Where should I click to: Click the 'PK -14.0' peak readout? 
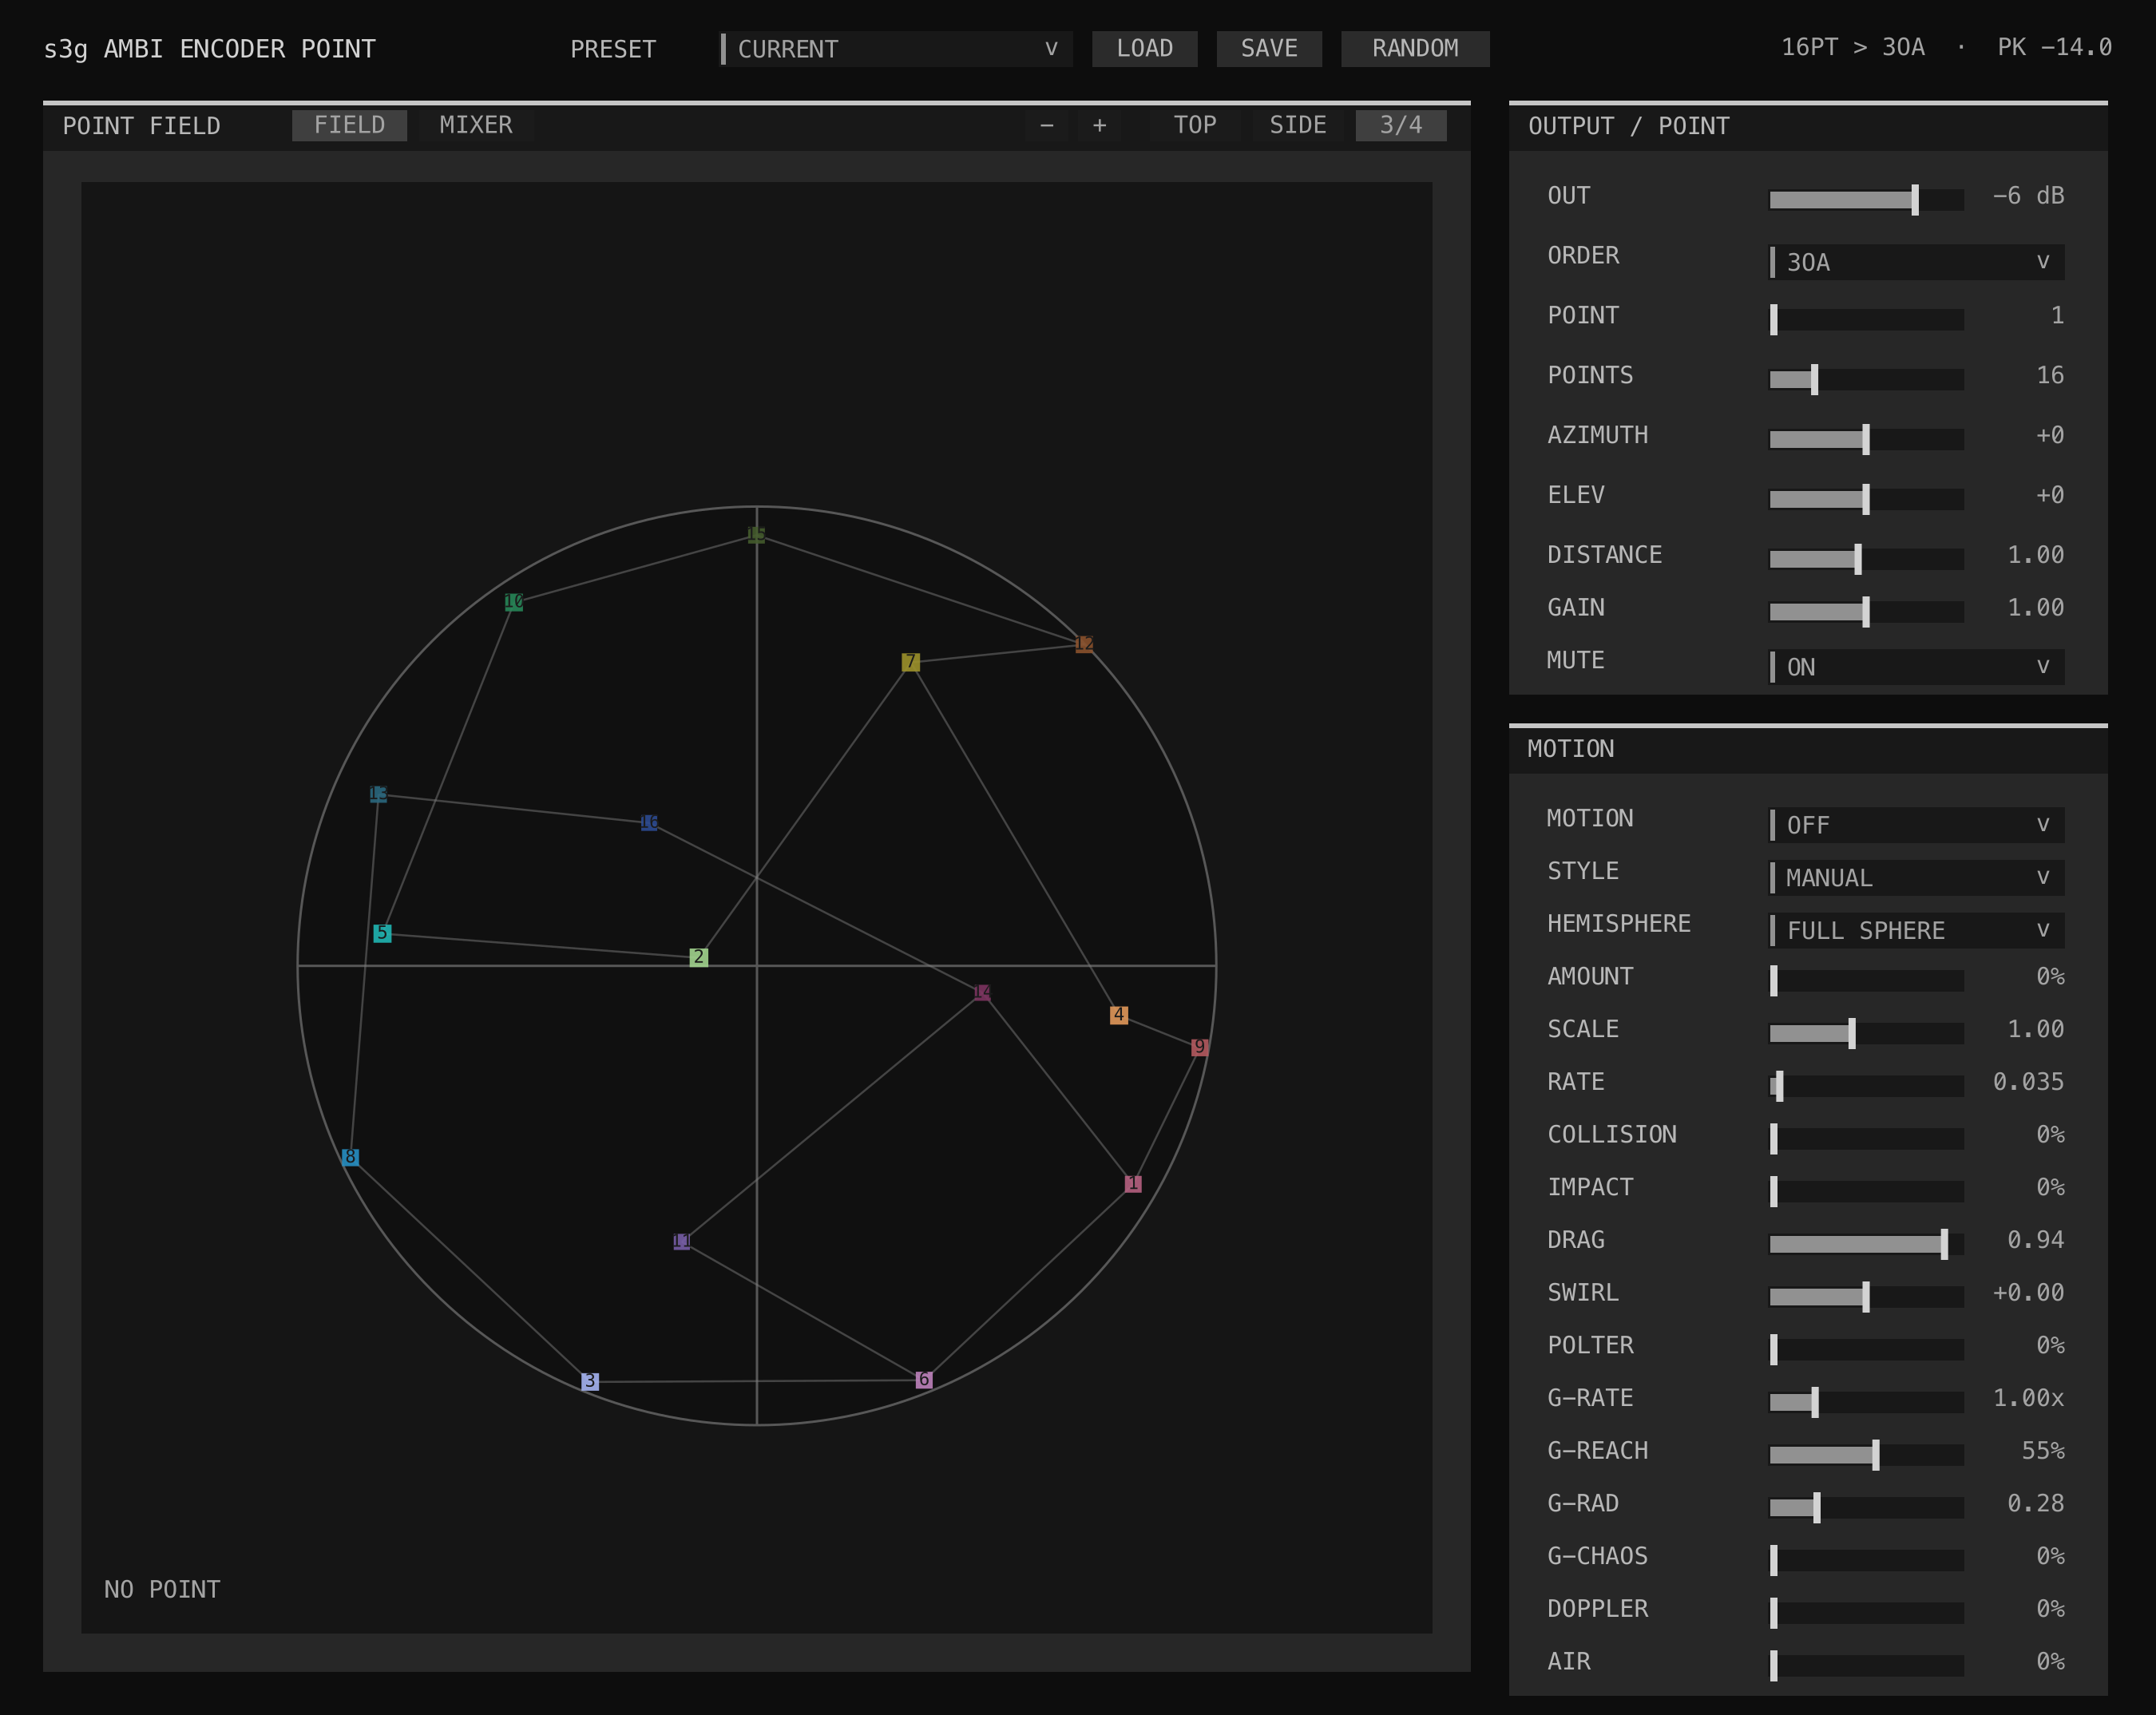click(2055, 48)
